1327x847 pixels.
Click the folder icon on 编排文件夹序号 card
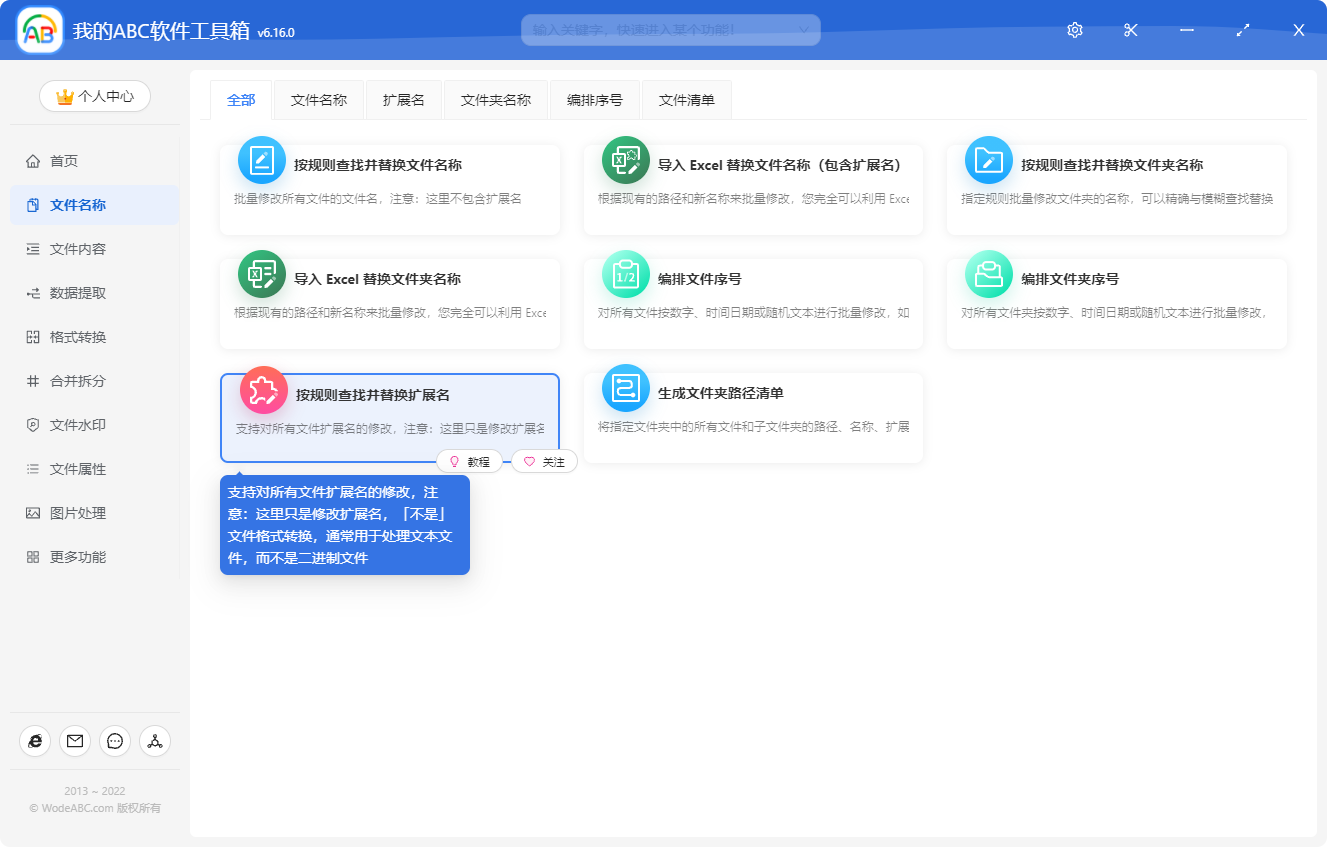click(x=988, y=274)
